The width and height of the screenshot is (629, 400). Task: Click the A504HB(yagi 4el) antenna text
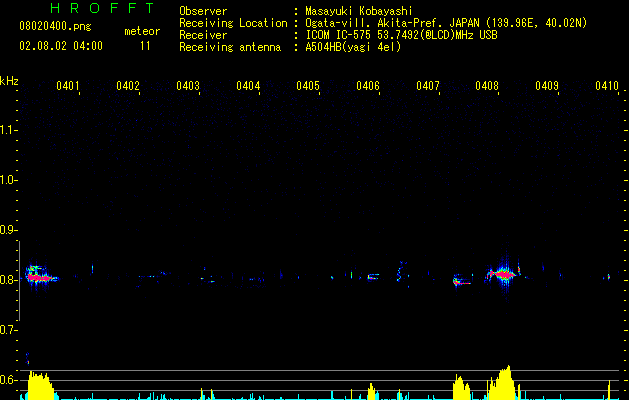353,47
